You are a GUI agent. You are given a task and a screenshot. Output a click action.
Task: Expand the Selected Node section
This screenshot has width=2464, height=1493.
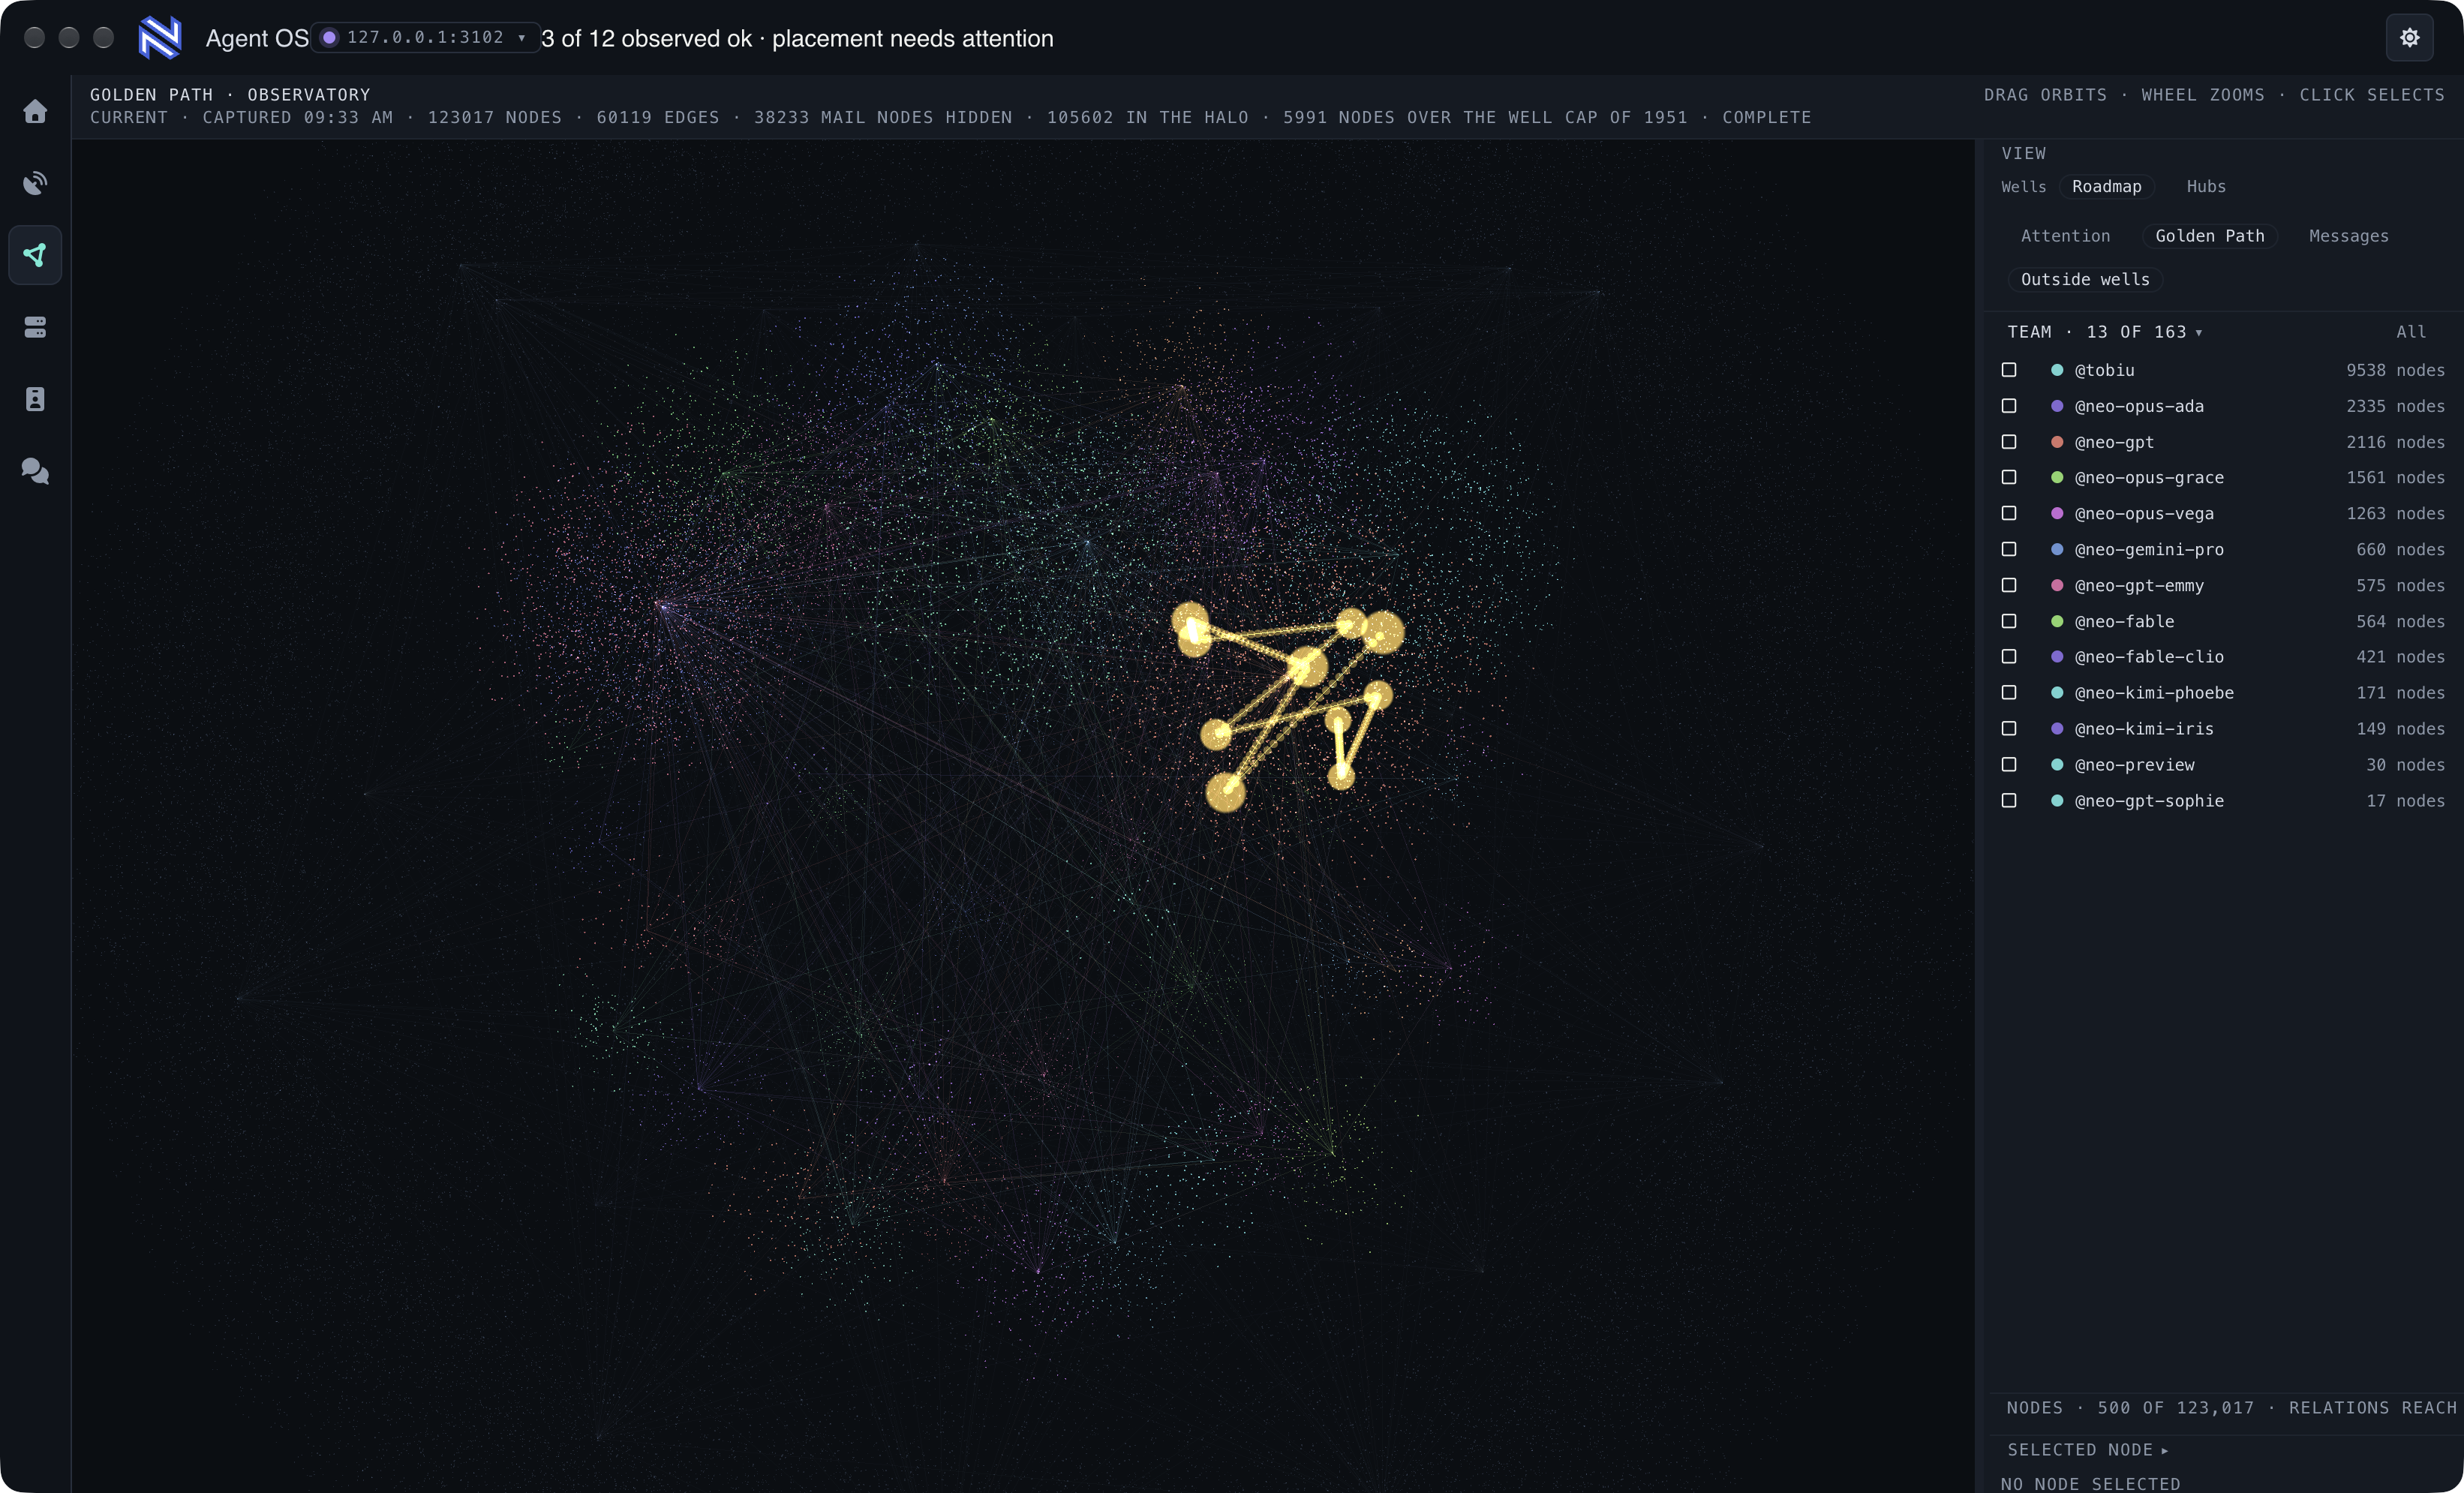(x=2087, y=1450)
